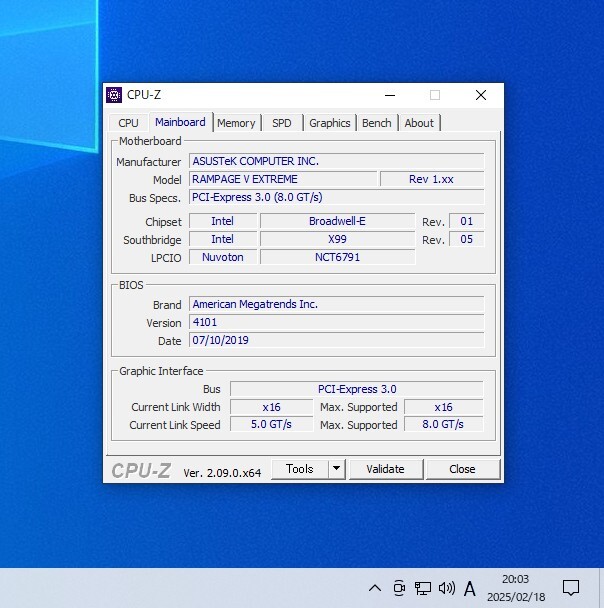Image resolution: width=604 pixels, height=608 pixels.
Task: Expand the Tools dropdown arrow
Action: pos(336,469)
